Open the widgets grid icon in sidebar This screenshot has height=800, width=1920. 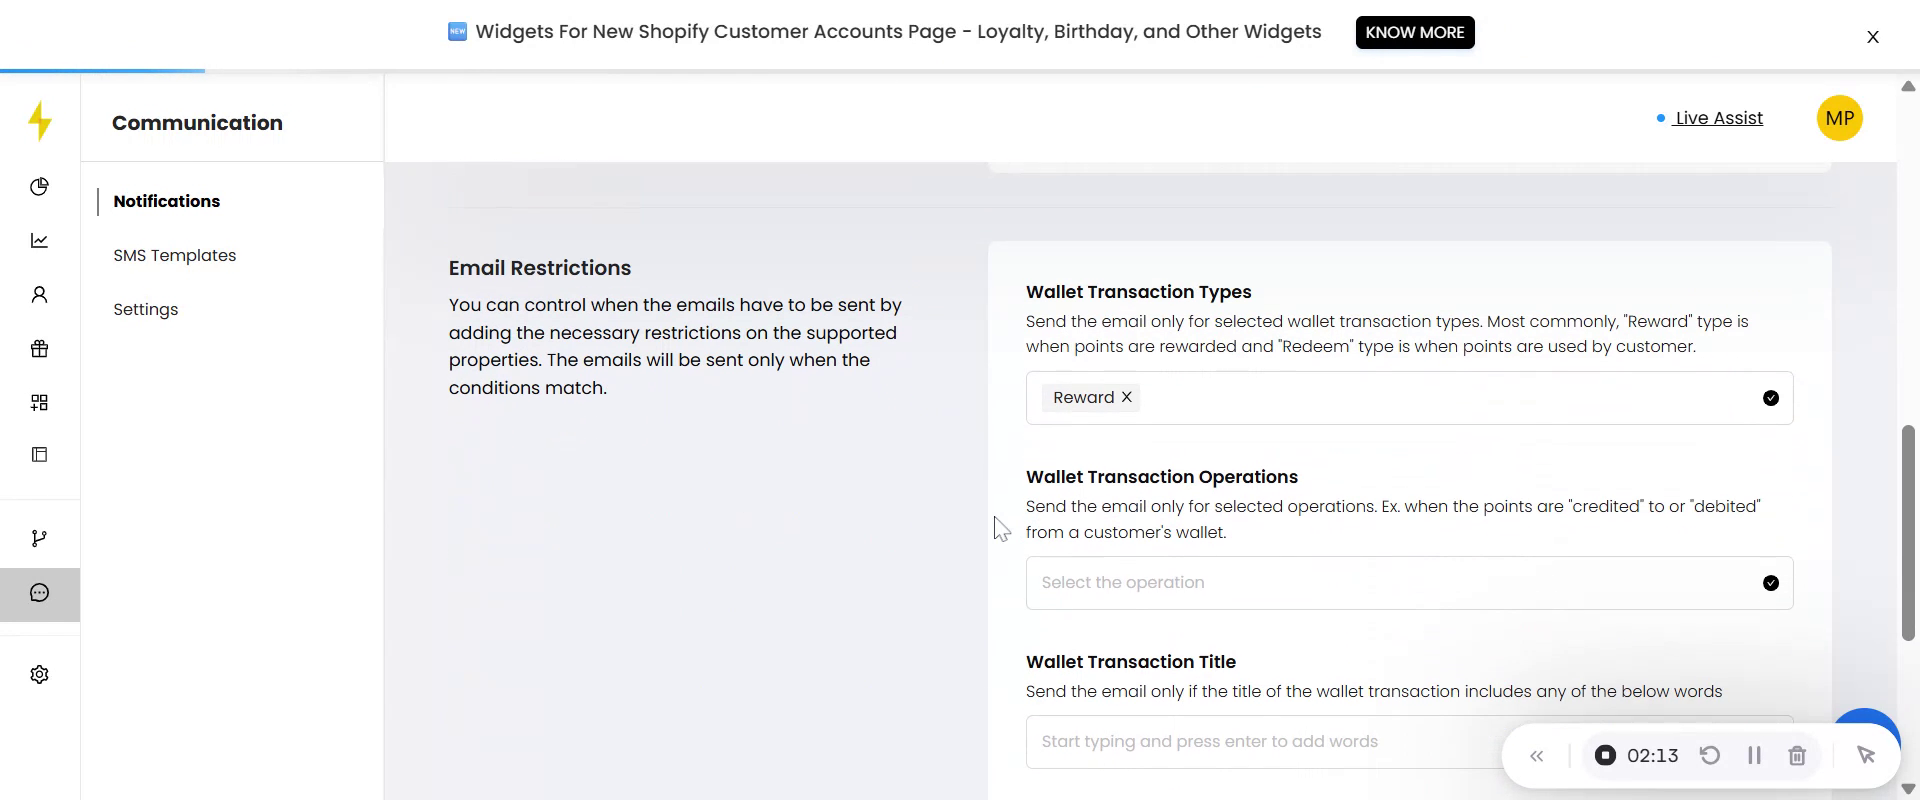point(40,403)
